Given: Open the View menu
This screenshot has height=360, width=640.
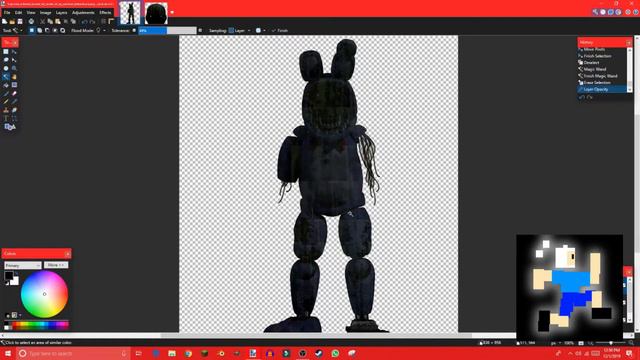Looking at the screenshot, I should coord(31,13).
